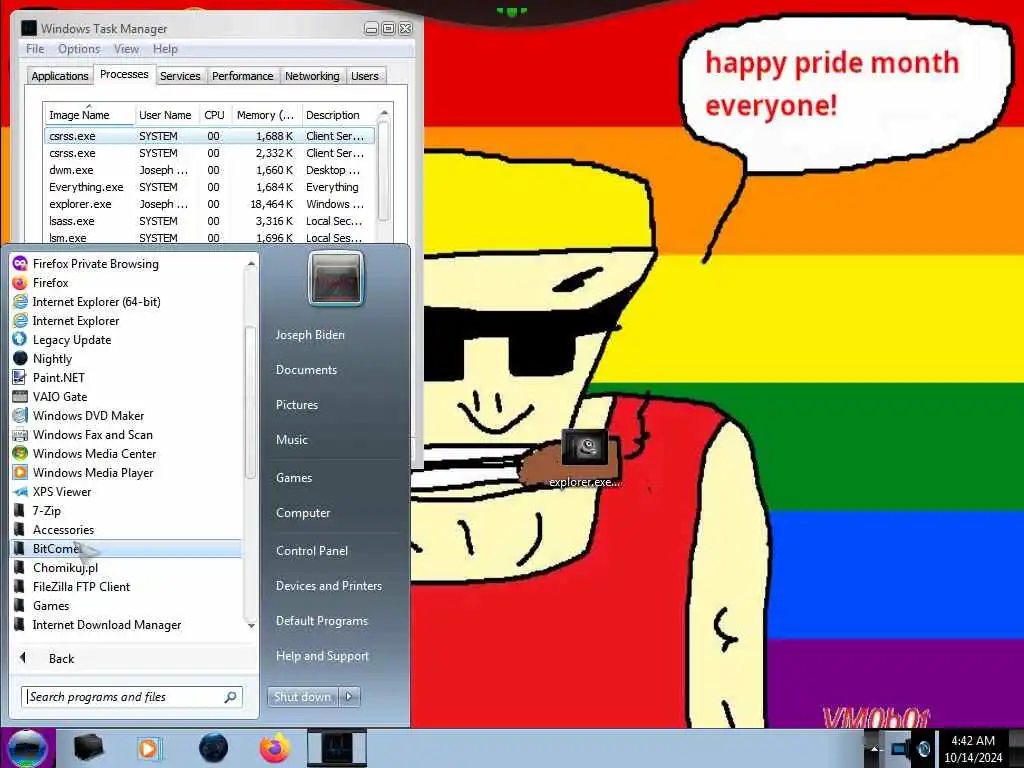This screenshot has width=1024, height=768.
Task: Open Nightly from the taskbar
Action: [x=214, y=748]
